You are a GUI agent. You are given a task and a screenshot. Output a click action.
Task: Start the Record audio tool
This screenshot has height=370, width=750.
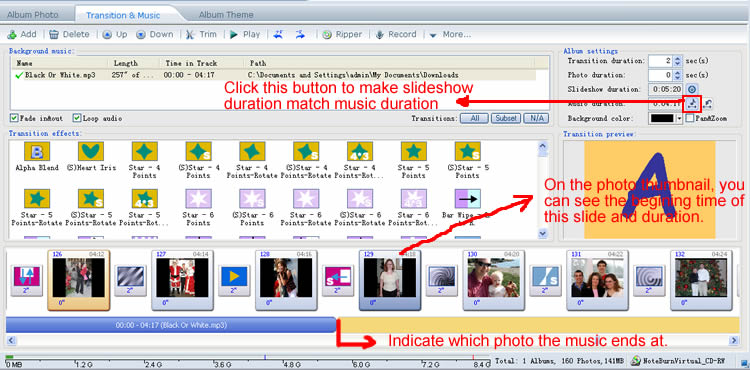396,34
